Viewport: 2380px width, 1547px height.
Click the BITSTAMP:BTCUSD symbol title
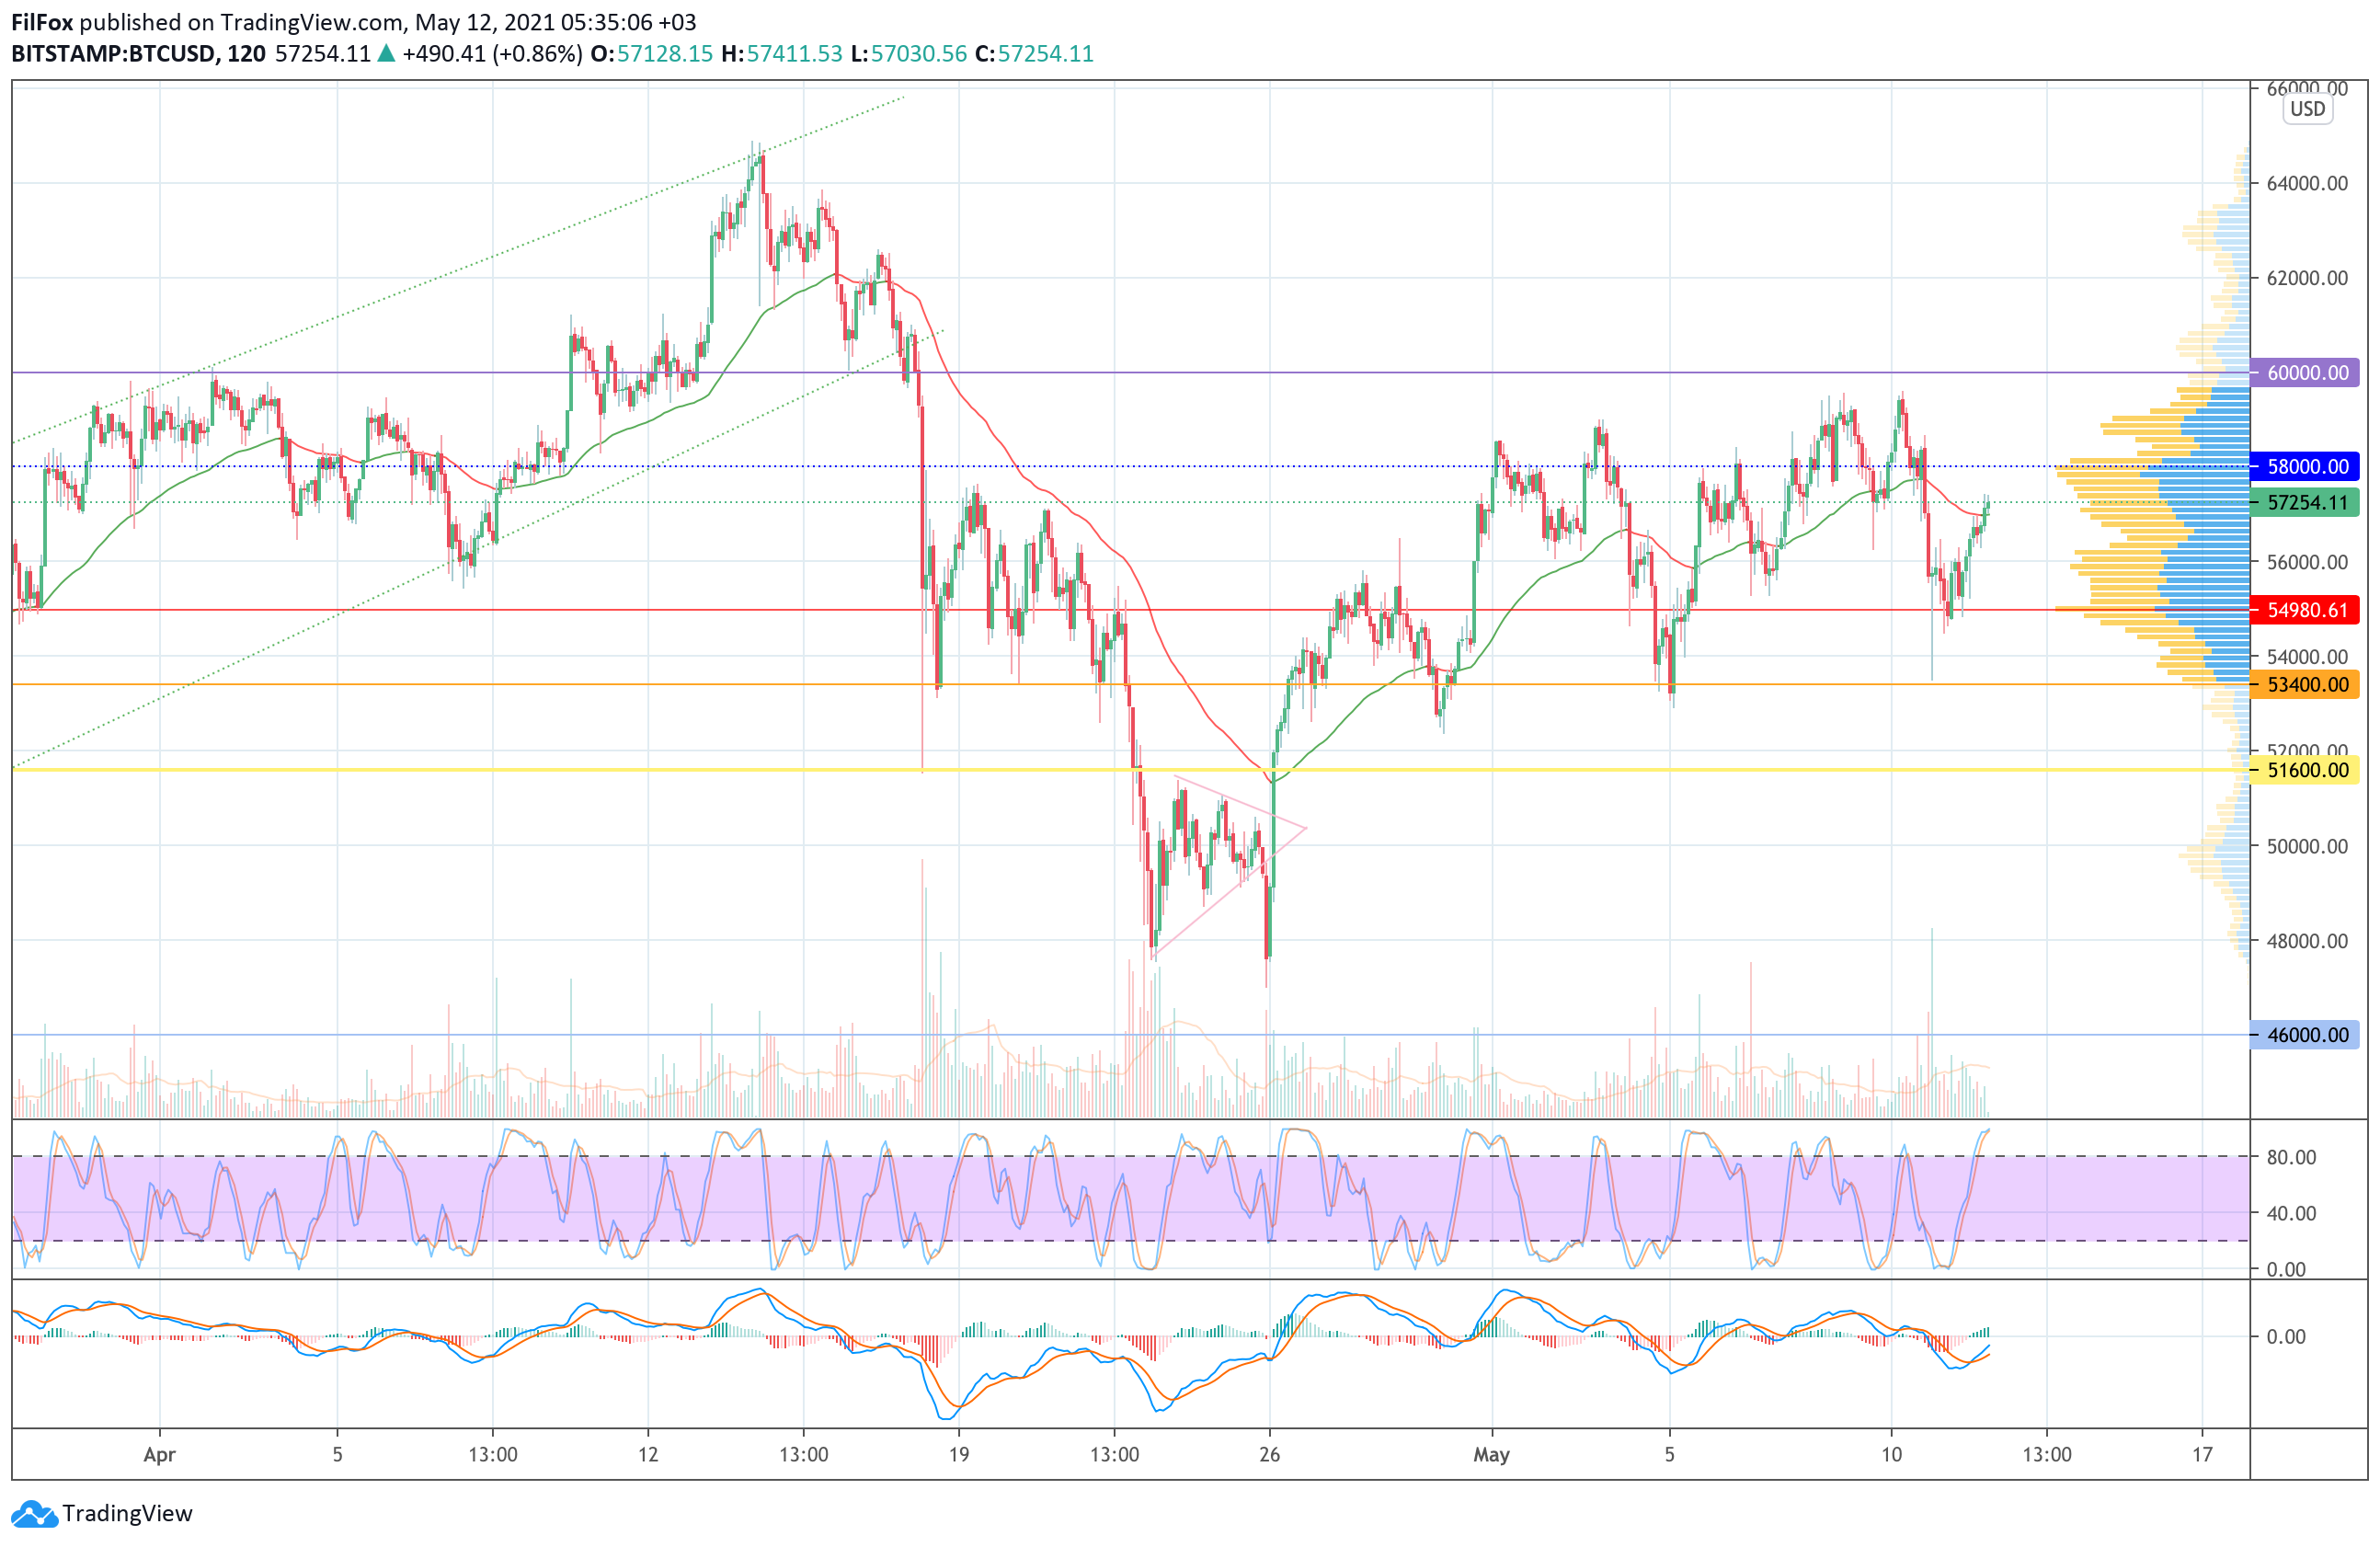coord(114,54)
